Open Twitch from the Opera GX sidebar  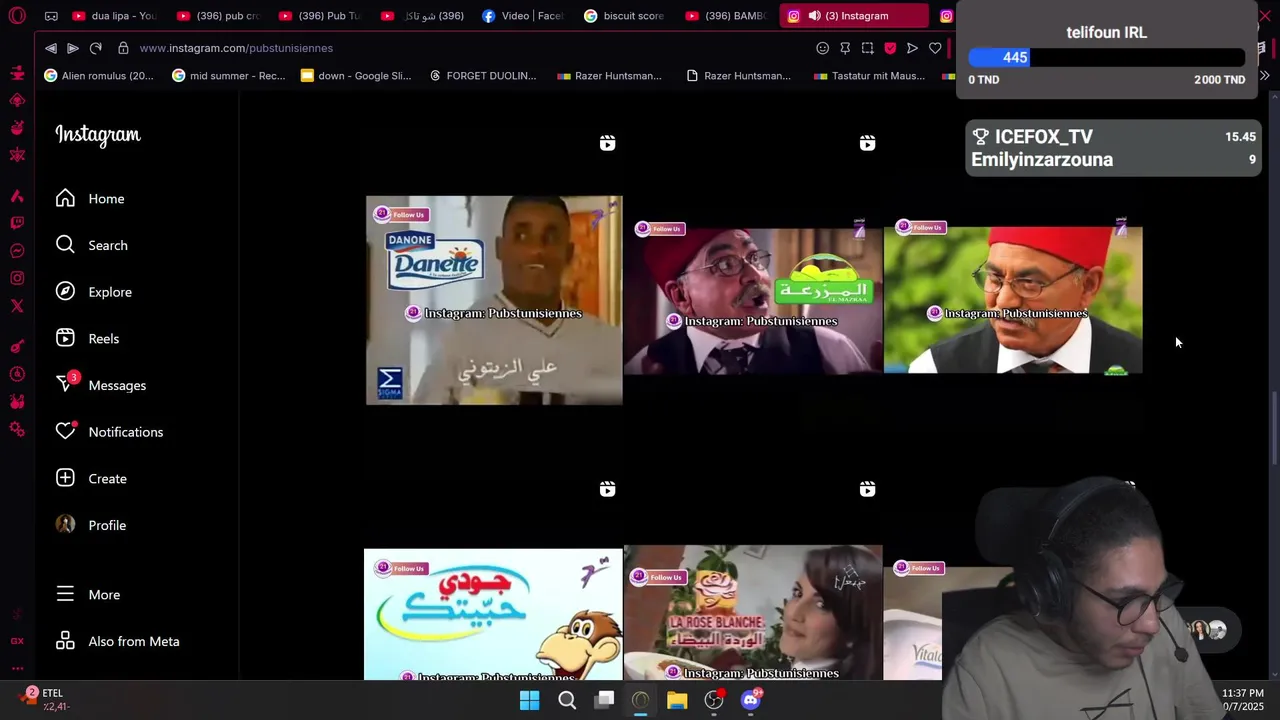point(17,223)
